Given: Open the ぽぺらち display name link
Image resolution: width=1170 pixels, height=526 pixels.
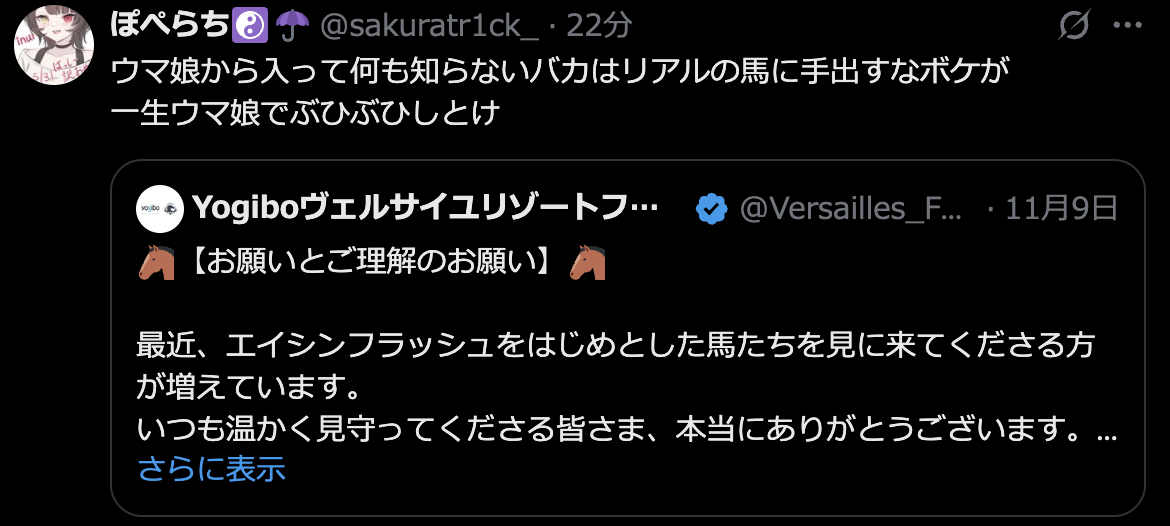Looking at the screenshot, I should pyautogui.click(x=169, y=26).
